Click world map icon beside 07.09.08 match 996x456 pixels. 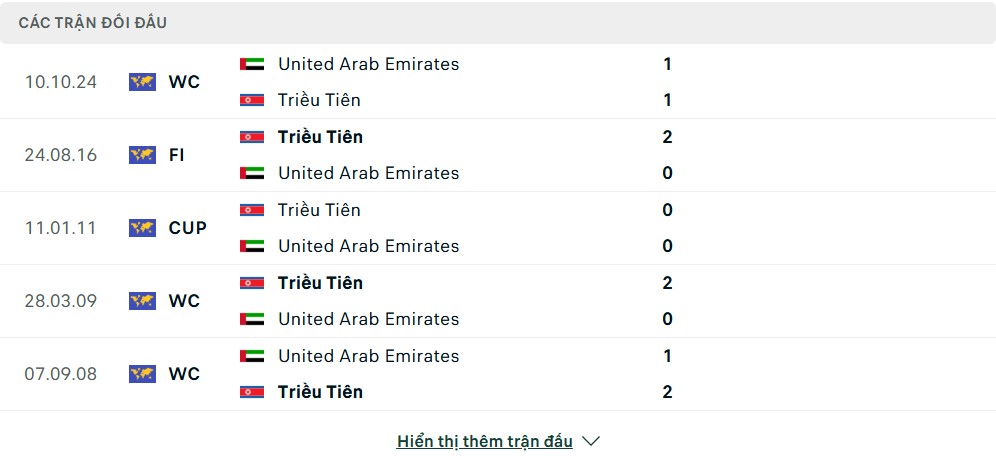[142, 374]
